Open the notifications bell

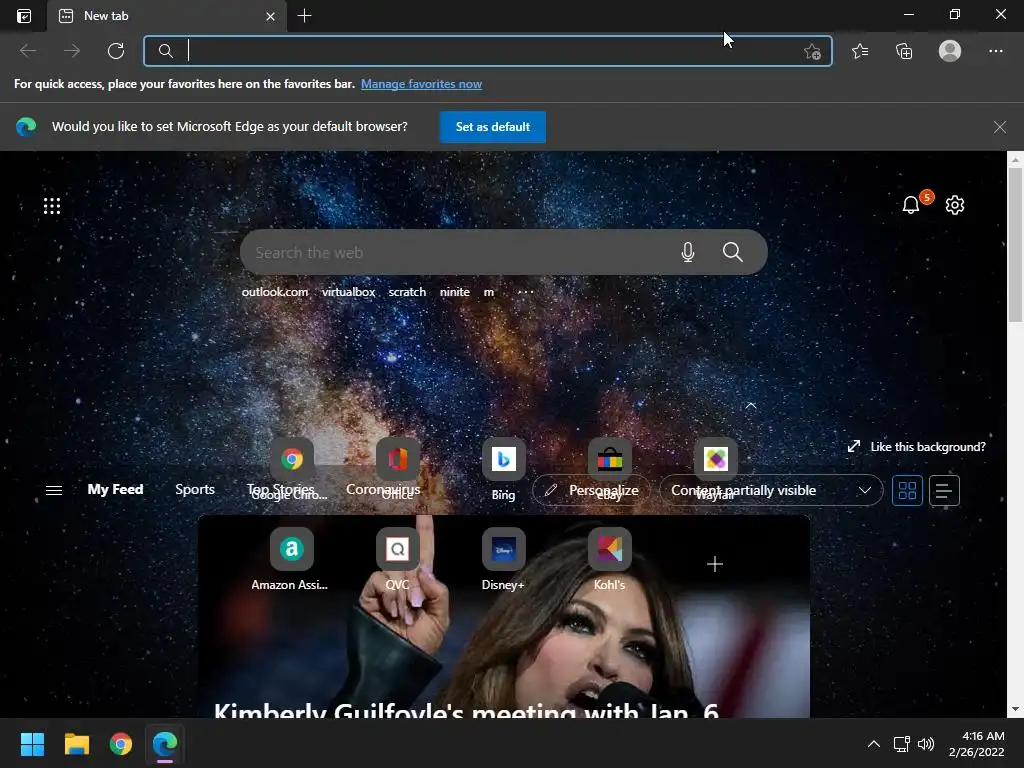pos(911,205)
